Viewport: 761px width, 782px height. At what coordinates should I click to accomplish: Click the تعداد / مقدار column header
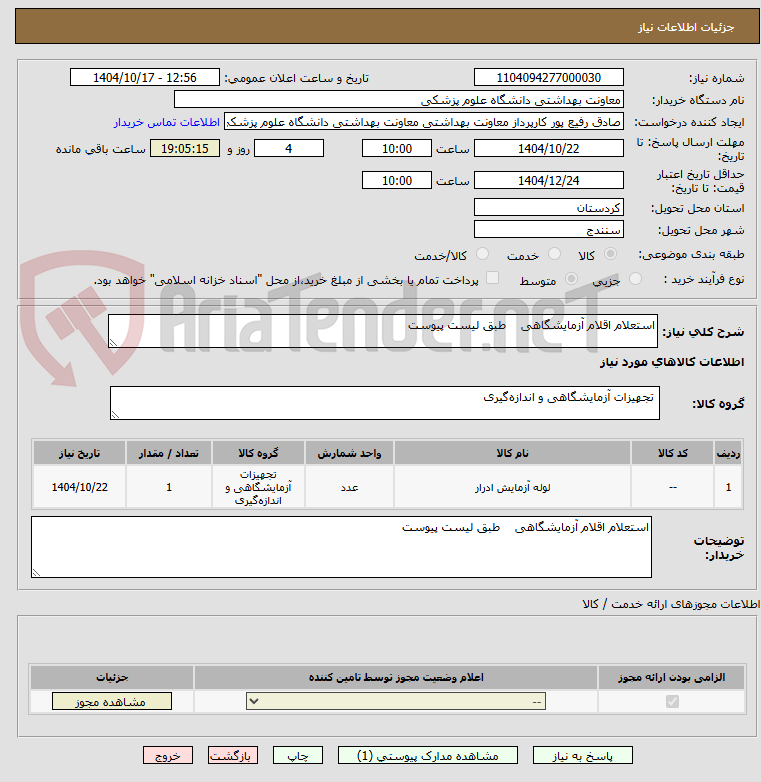point(169,453)
